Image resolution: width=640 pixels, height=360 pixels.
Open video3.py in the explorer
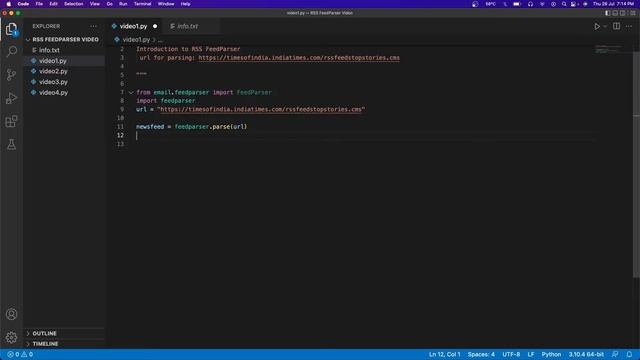(53, 82)
